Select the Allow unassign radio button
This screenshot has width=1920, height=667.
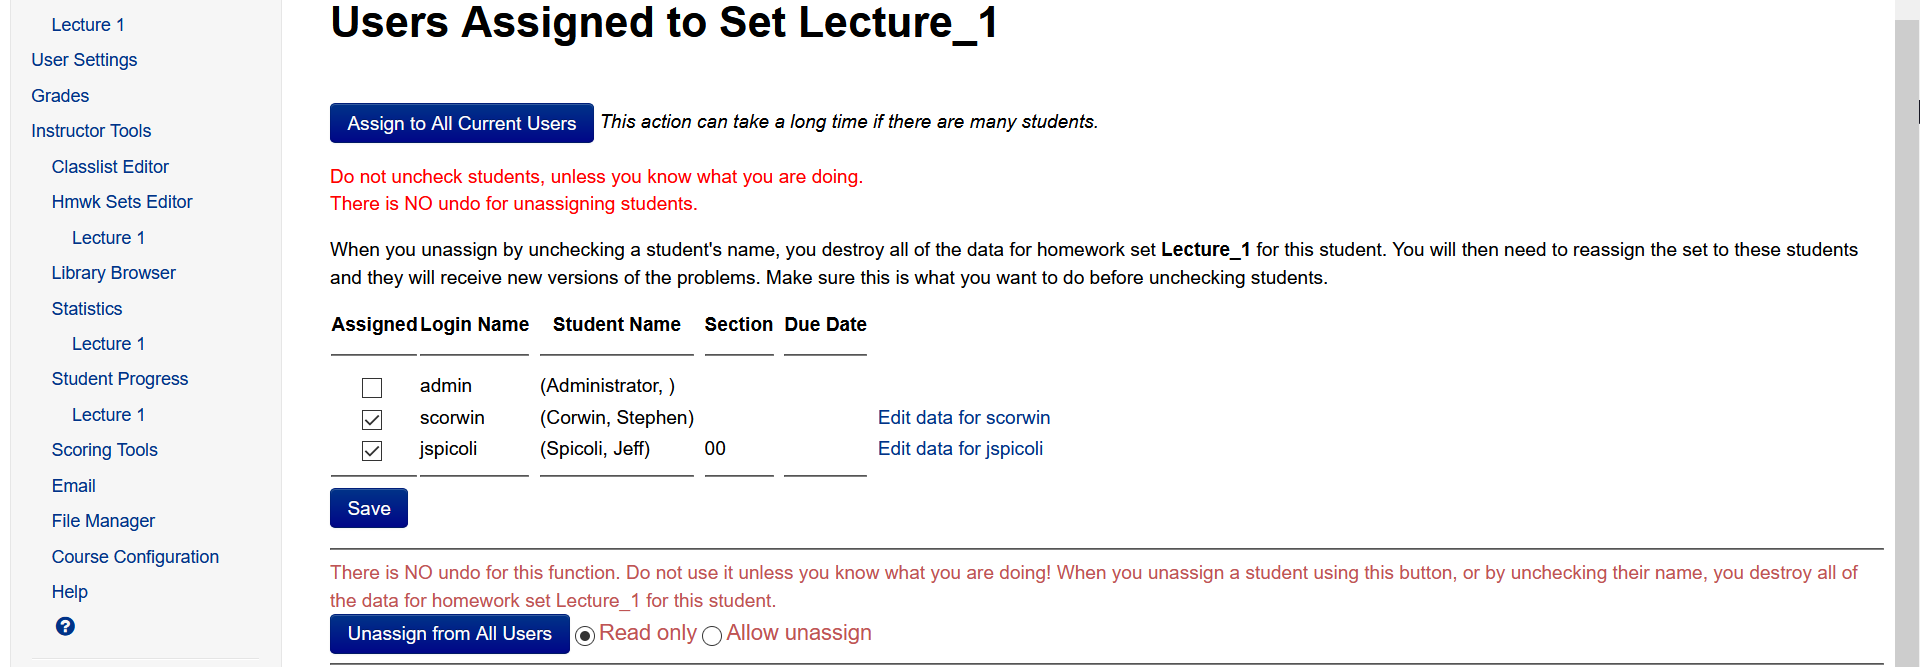712,636
